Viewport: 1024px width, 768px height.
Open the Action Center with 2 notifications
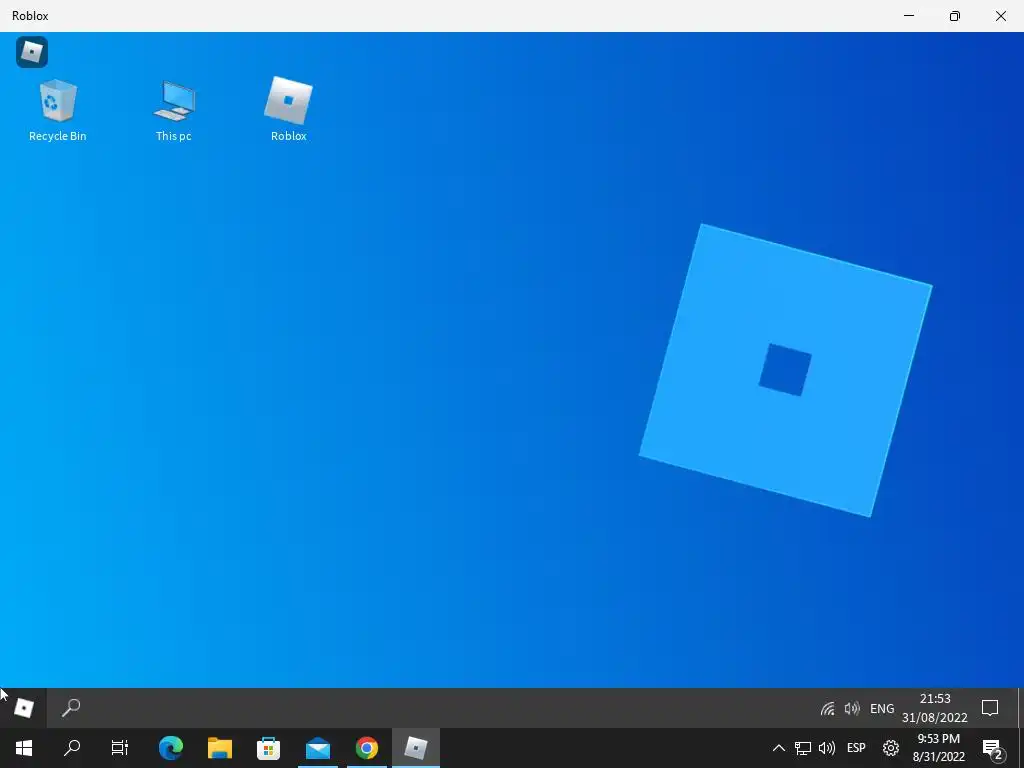click(993, 750)
